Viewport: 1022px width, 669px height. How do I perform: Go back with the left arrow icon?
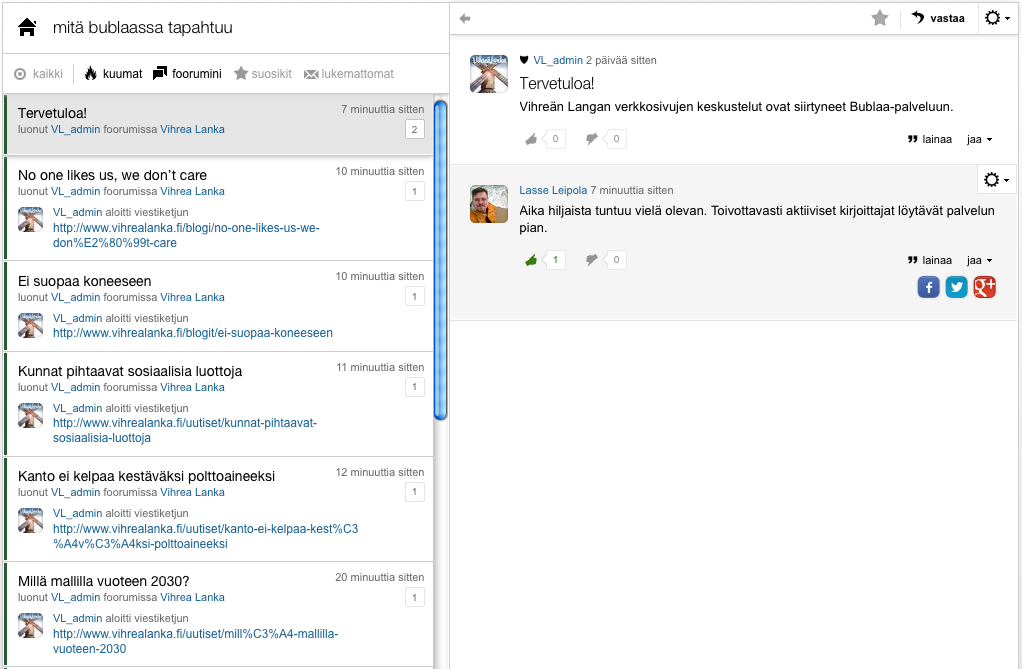465,18
